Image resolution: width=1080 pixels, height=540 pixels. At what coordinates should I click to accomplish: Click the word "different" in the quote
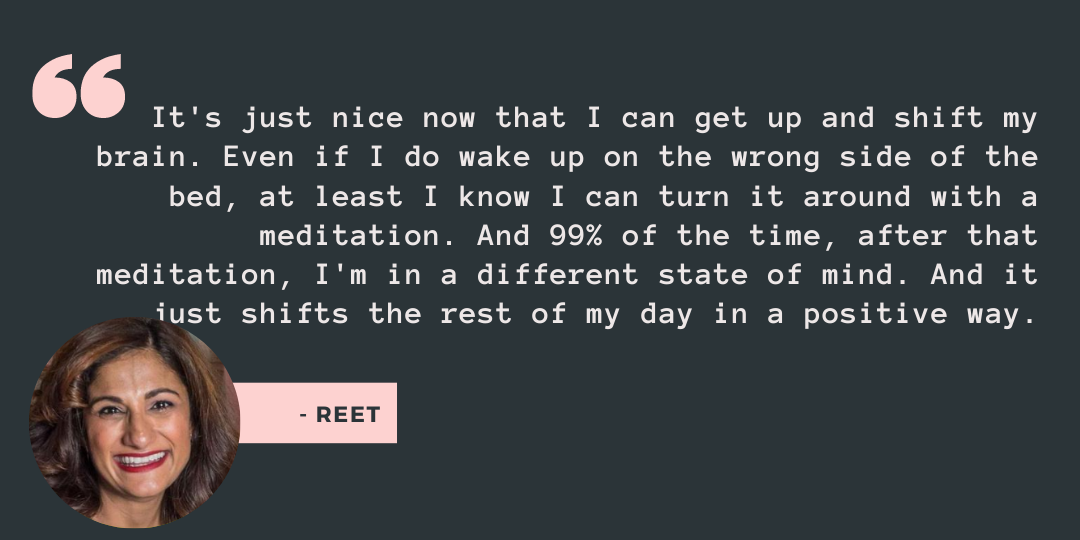[x=558, y=276]
